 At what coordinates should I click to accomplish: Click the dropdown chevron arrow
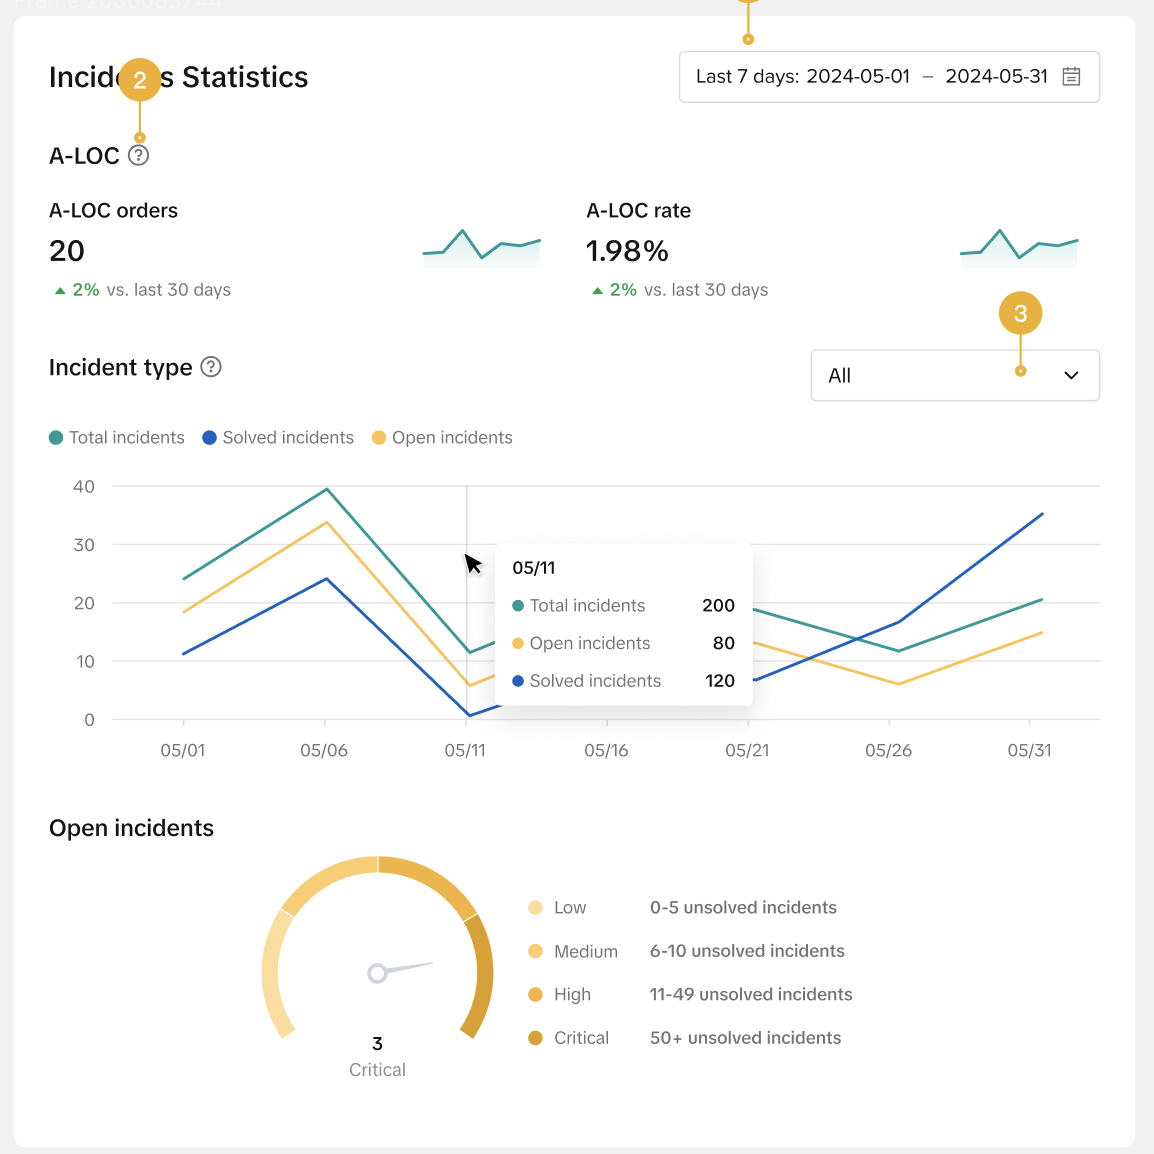[1072, 375]
